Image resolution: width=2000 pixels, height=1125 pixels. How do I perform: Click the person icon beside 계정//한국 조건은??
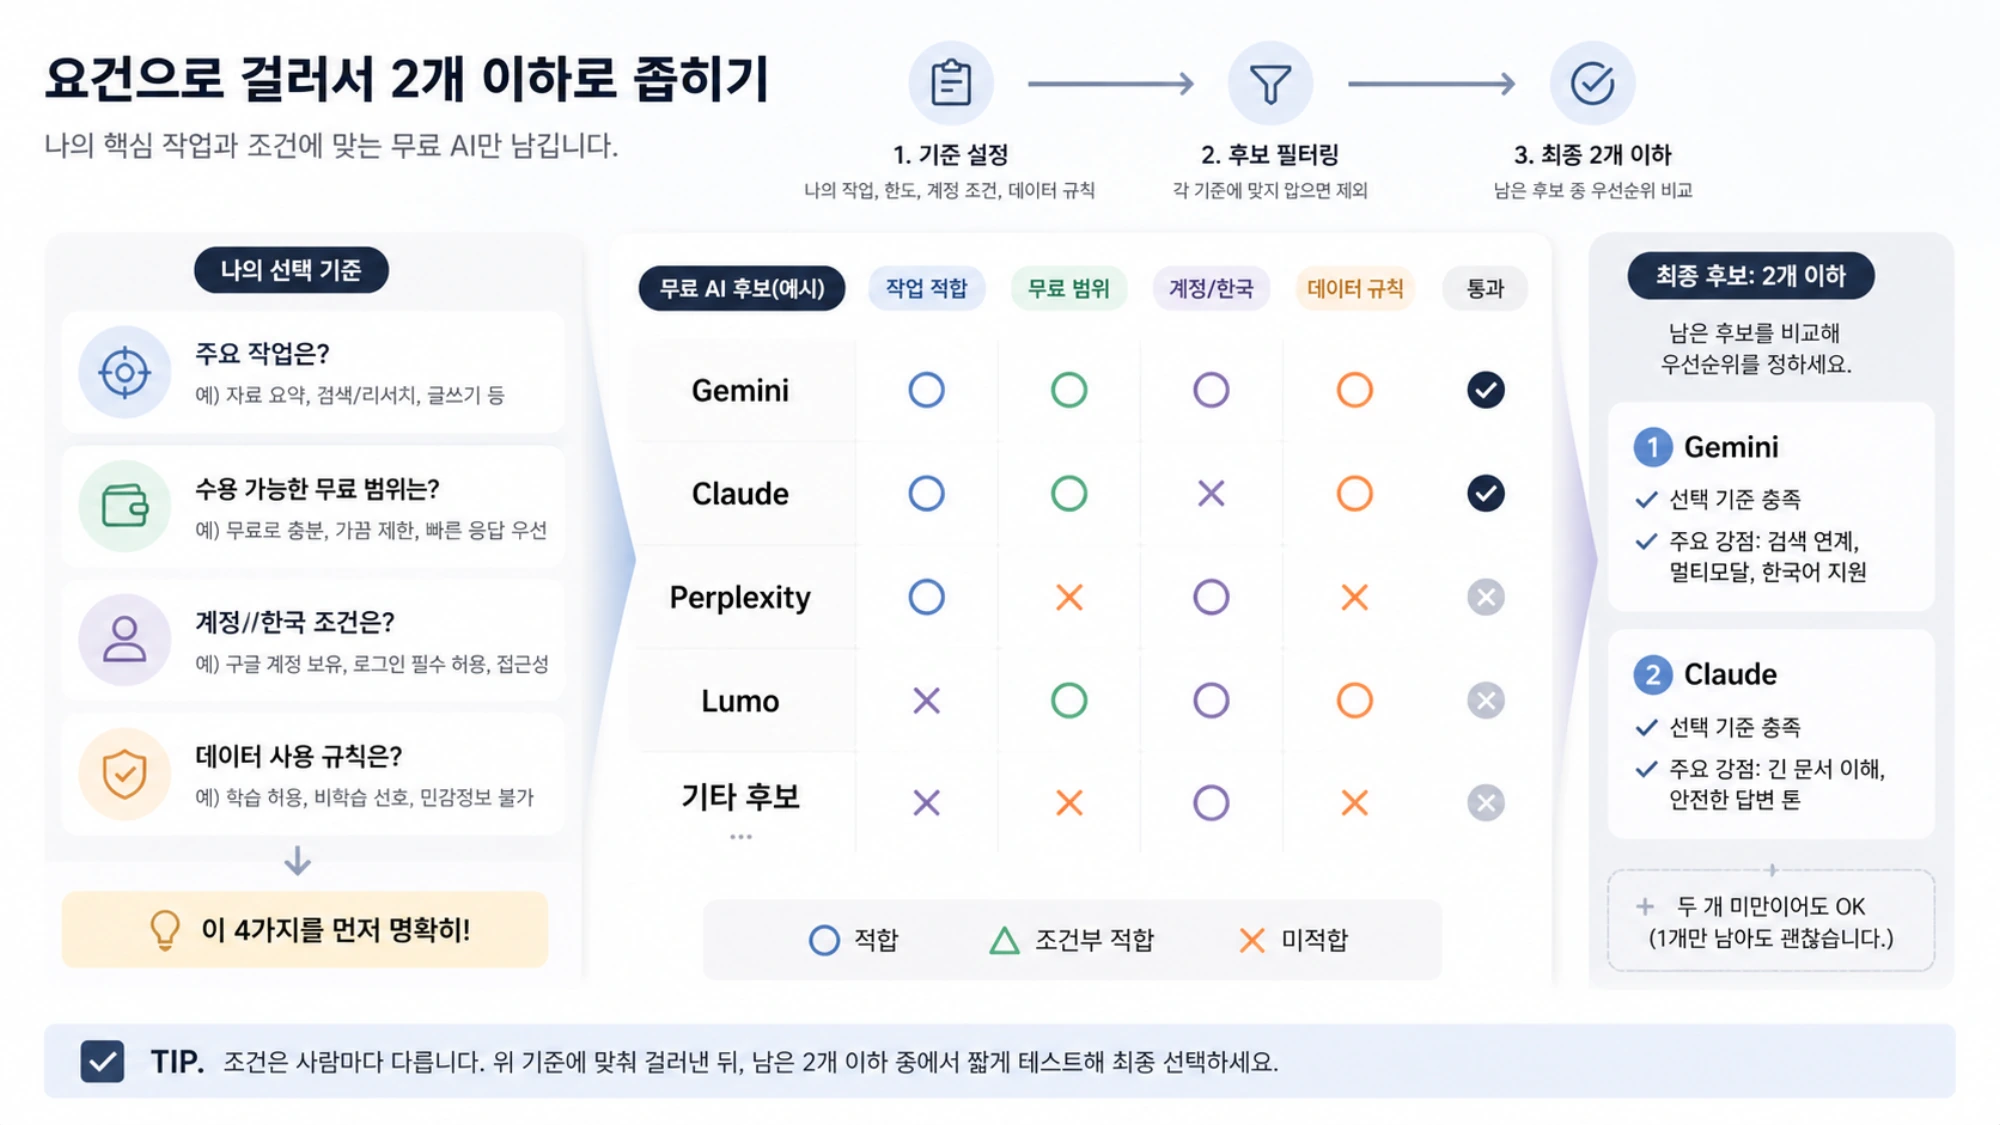tap(124, 640)
